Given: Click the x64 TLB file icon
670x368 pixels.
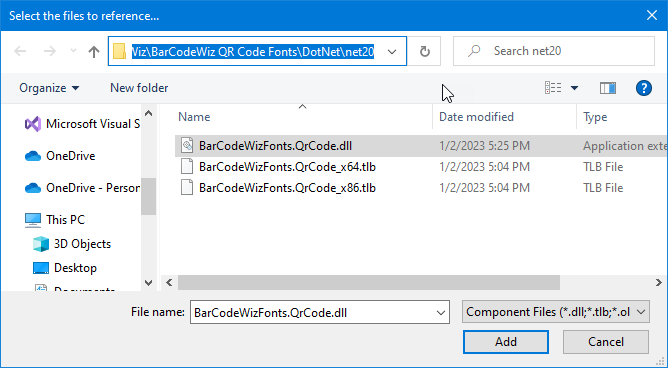Looking at the screenshot, I should pyautogui.click(x=187, y=167).
